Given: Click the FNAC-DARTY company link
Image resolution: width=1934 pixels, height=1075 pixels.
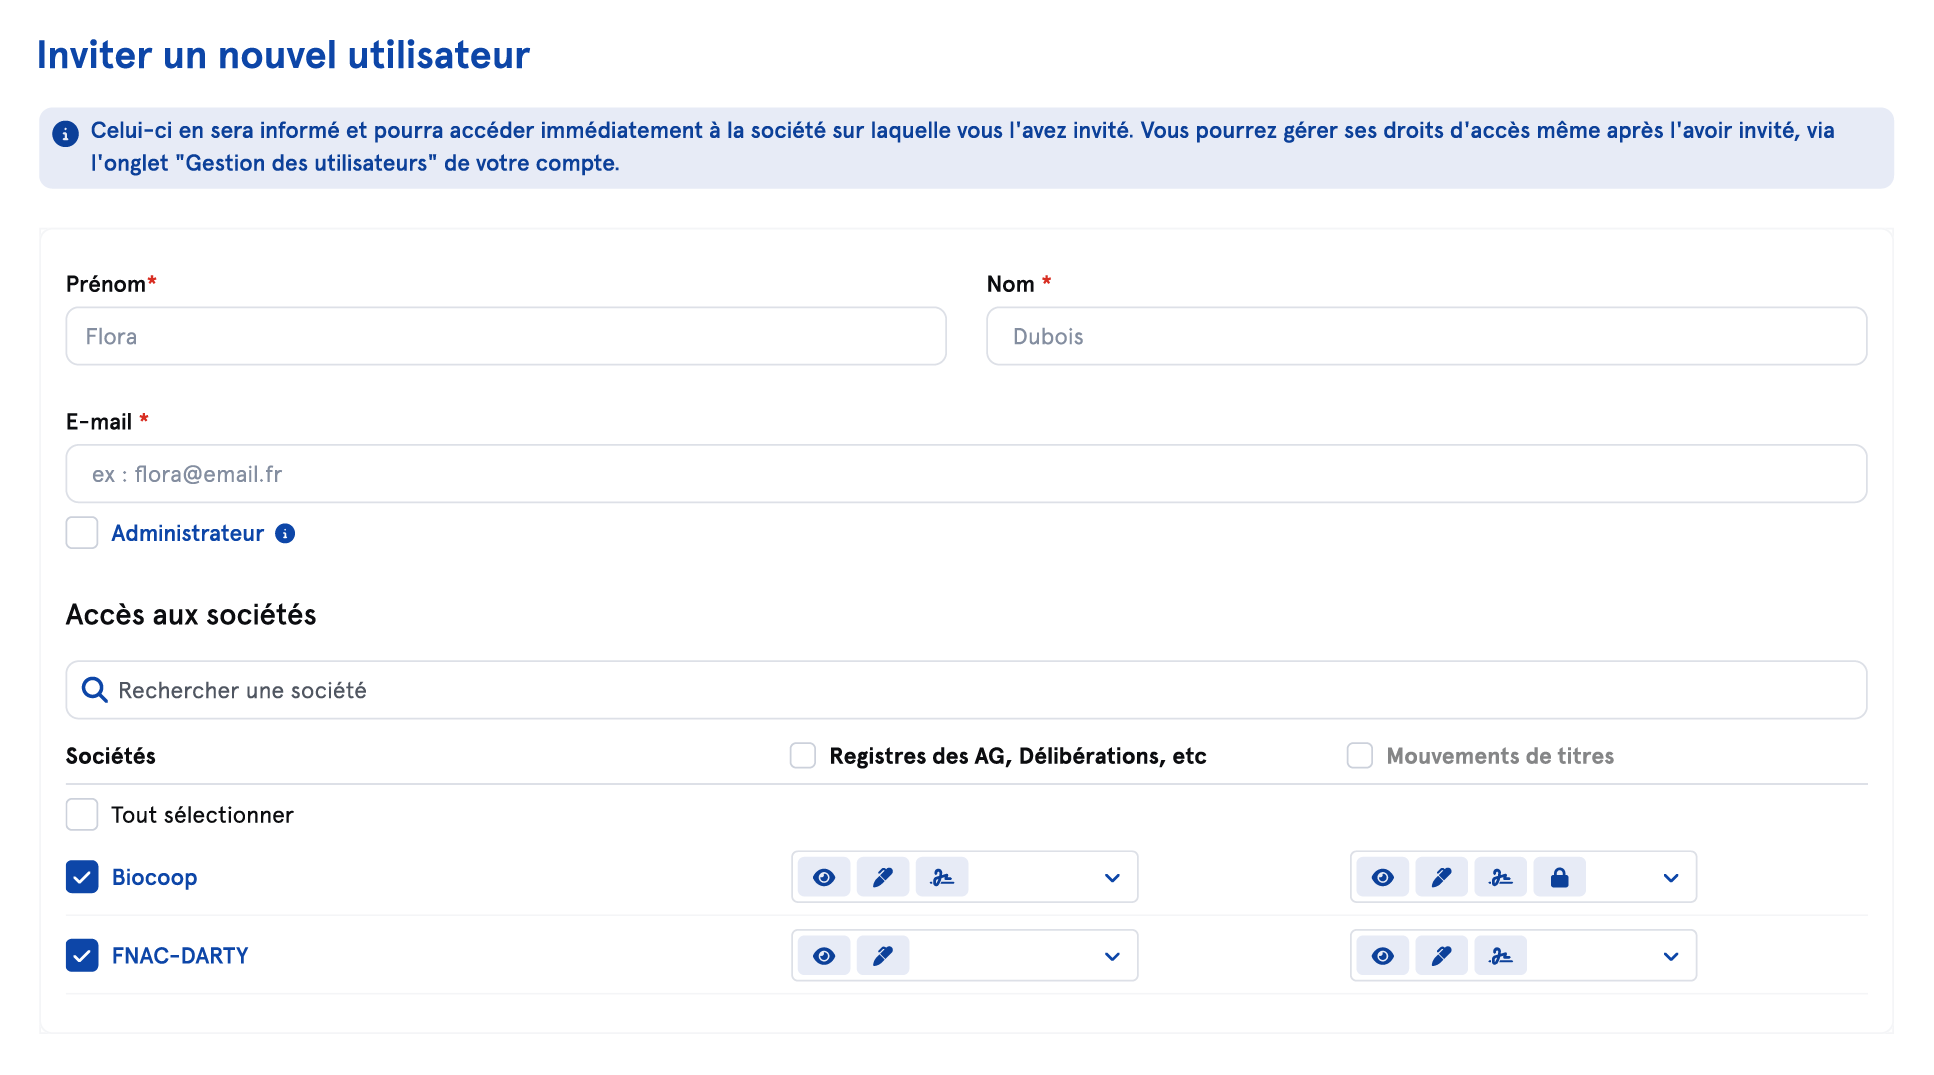Looking at the screenshot, I should tap(180, 956).
